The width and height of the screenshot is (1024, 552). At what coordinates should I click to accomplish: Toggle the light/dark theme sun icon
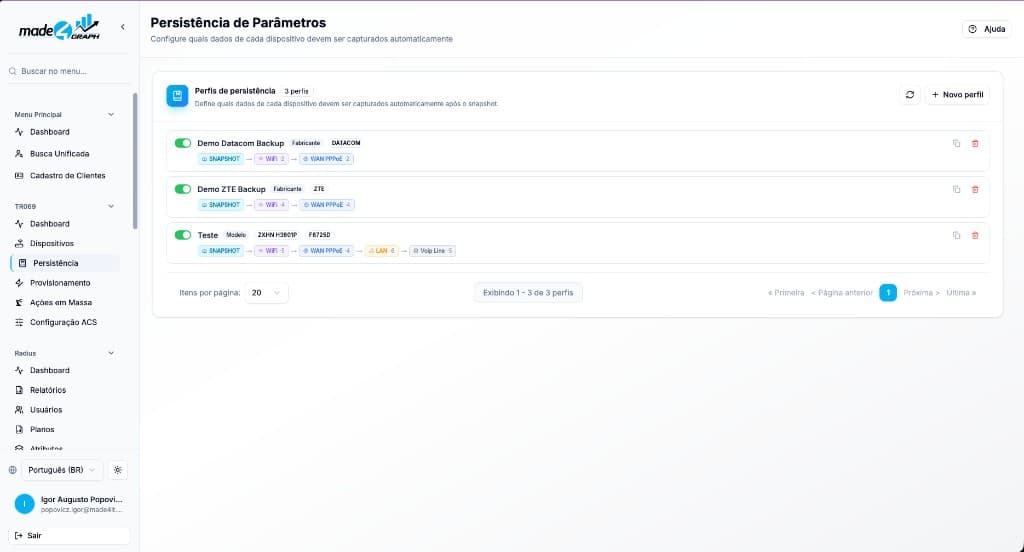118,470
